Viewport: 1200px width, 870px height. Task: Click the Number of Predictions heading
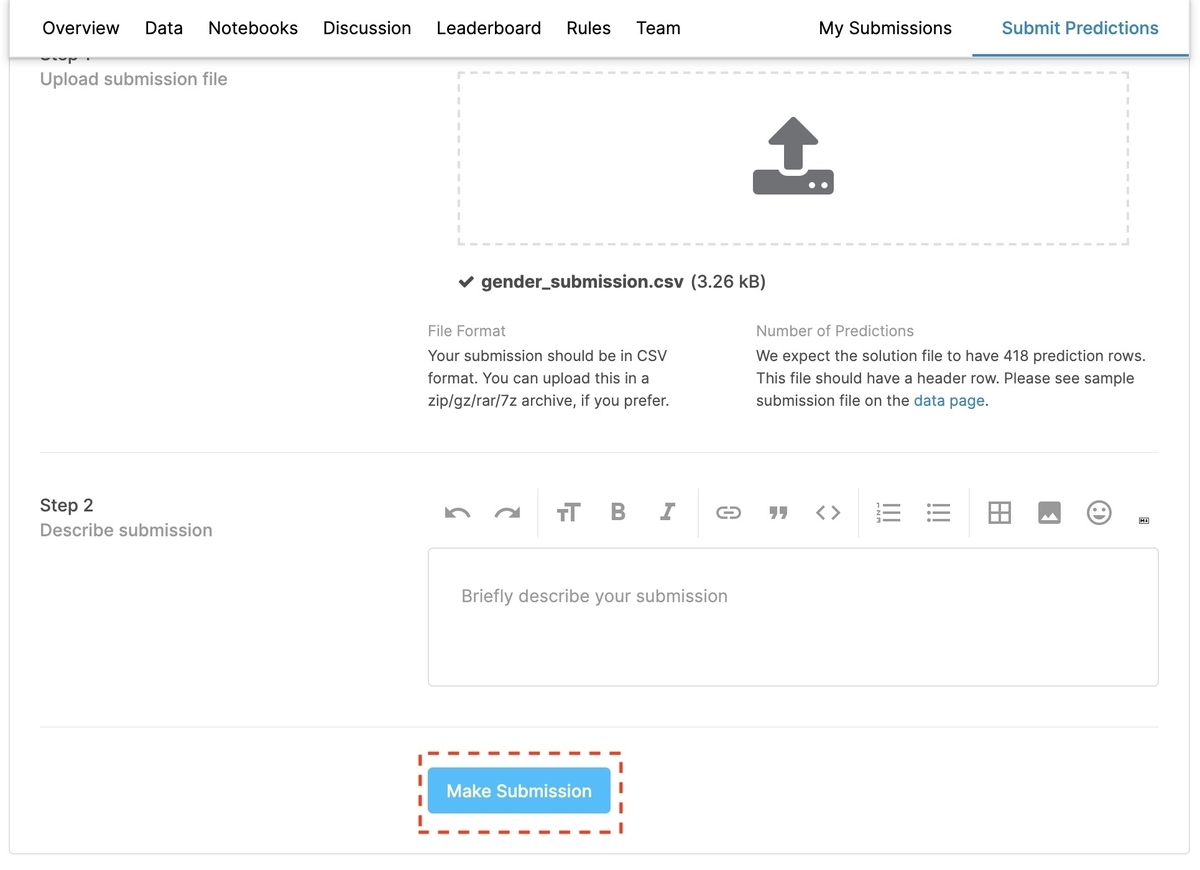[x=835, y=331]
